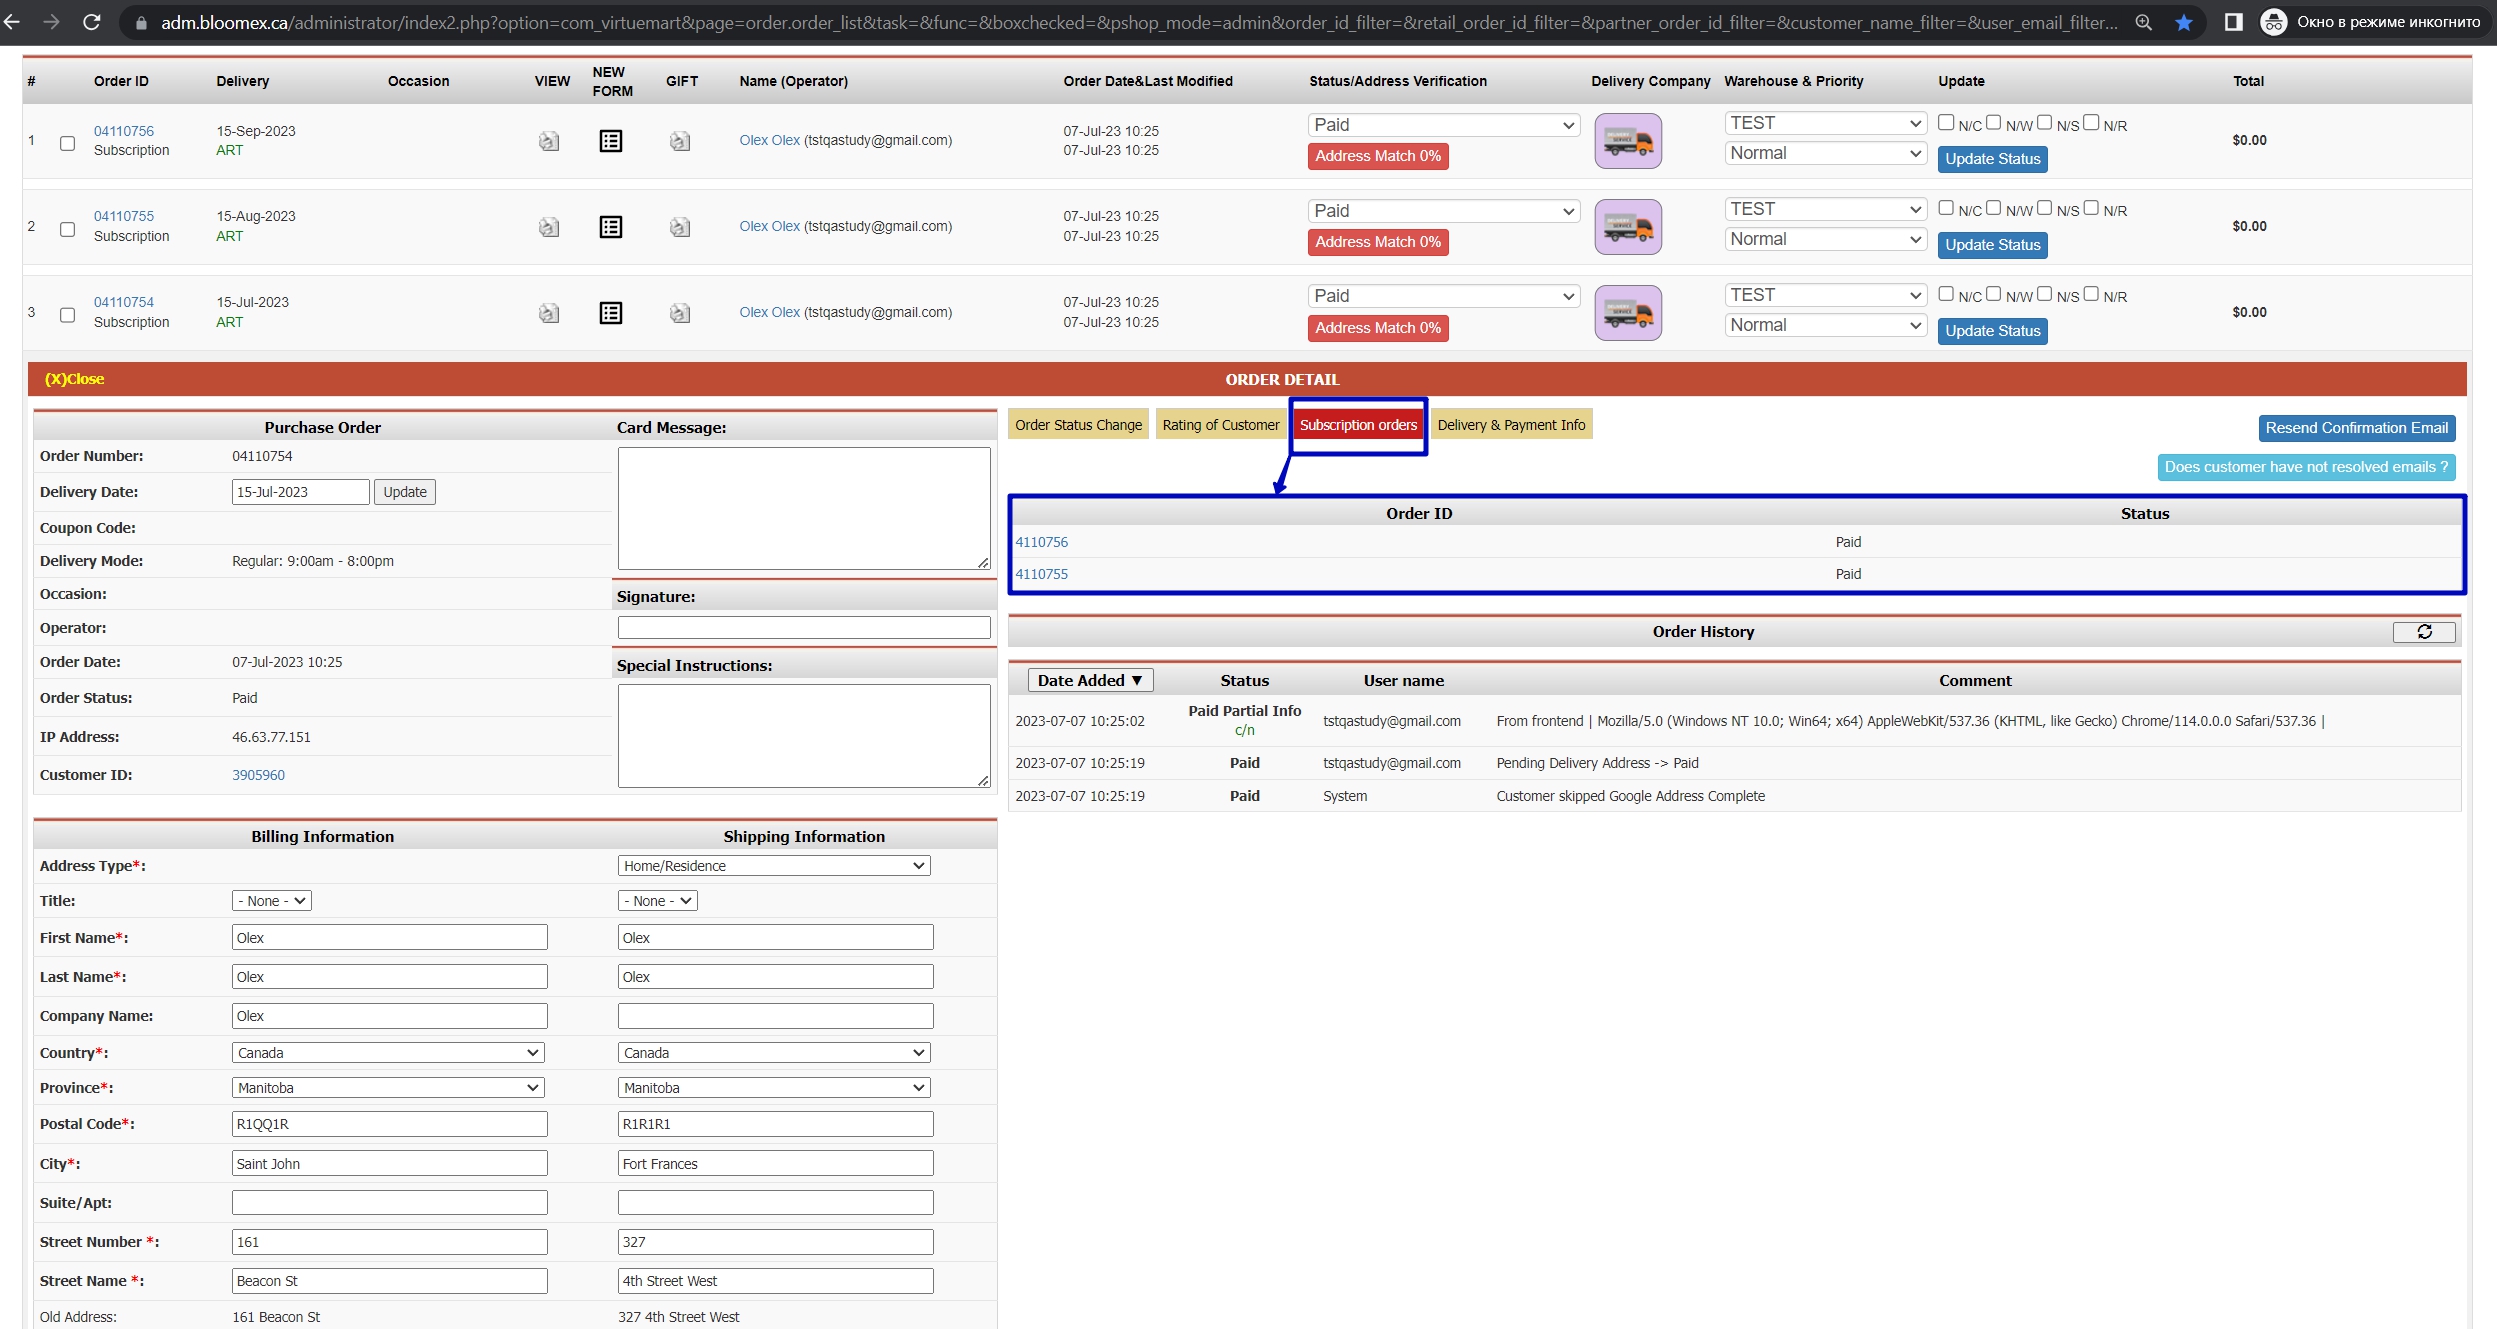Click Resend Confirmation Email button
2497x1329 pixels.
[x=2356, y=428]
